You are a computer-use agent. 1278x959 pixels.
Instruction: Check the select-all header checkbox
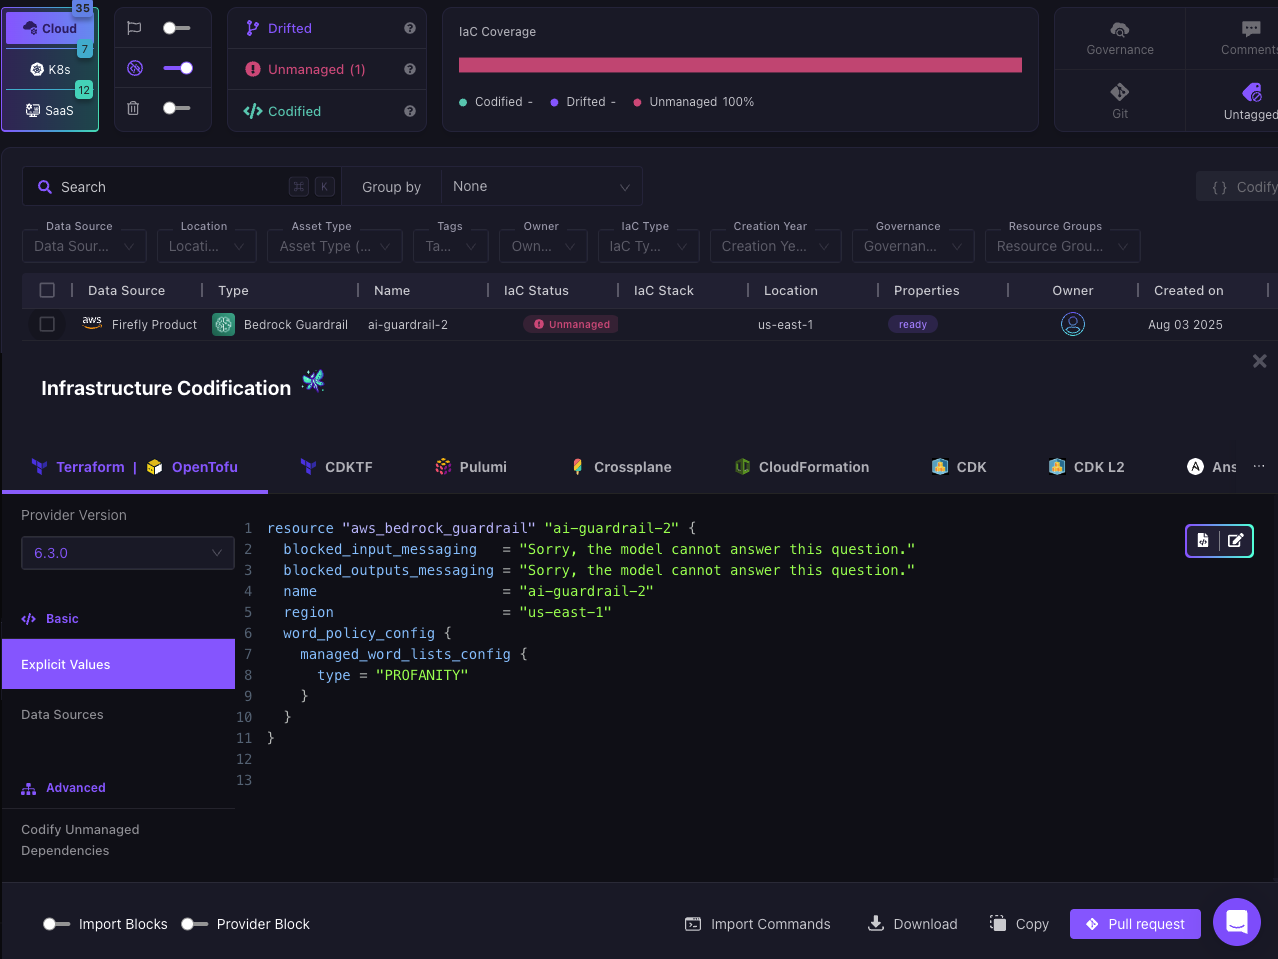[47, 290]
